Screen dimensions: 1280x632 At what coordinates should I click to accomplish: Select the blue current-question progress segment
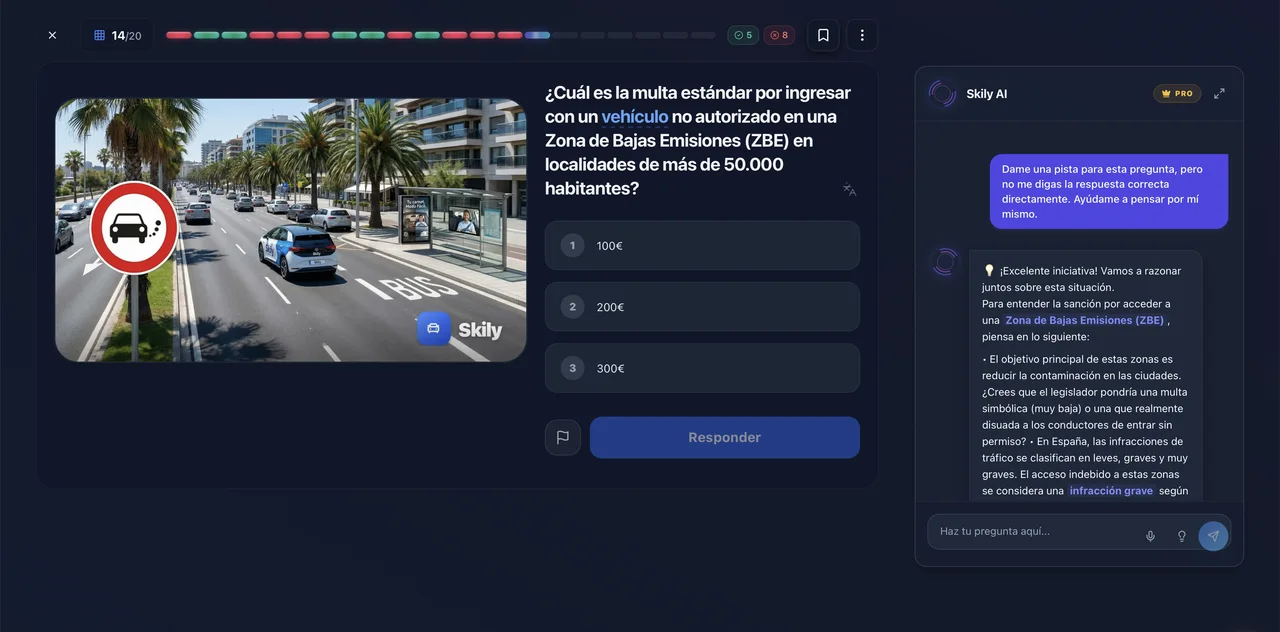[x=537, y=35]
